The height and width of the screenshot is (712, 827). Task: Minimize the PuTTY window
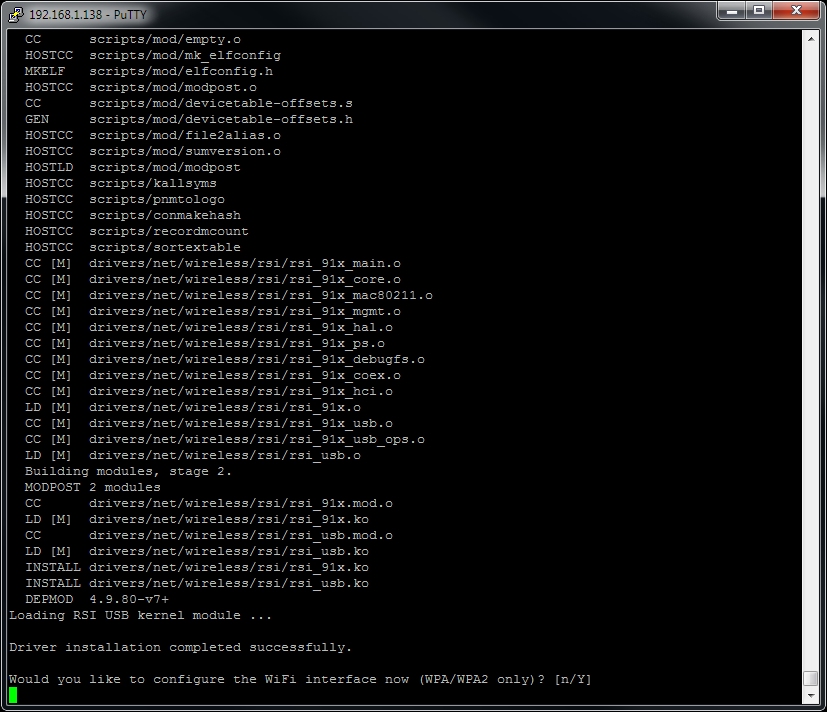point(732,11)
